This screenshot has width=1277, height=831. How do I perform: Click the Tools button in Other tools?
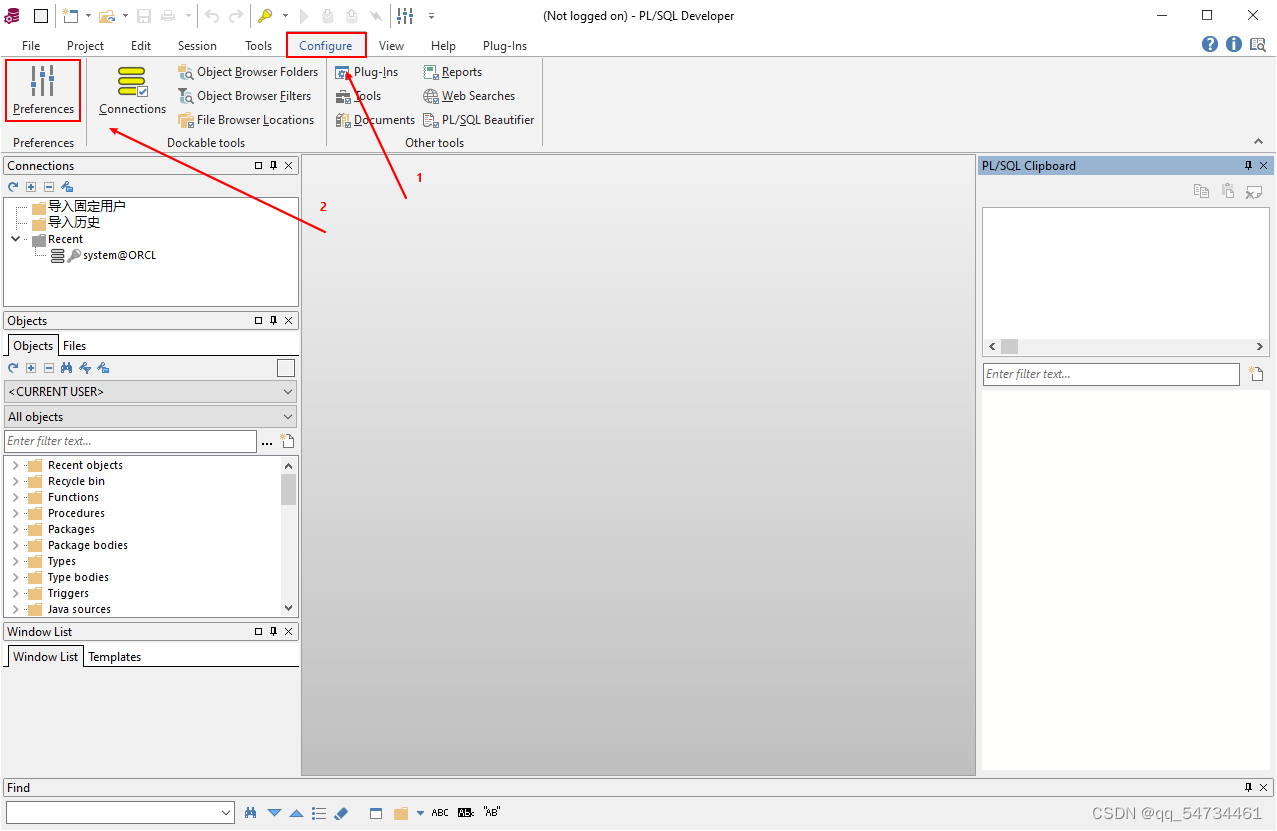pyautogui.click(x=359, y=96)
